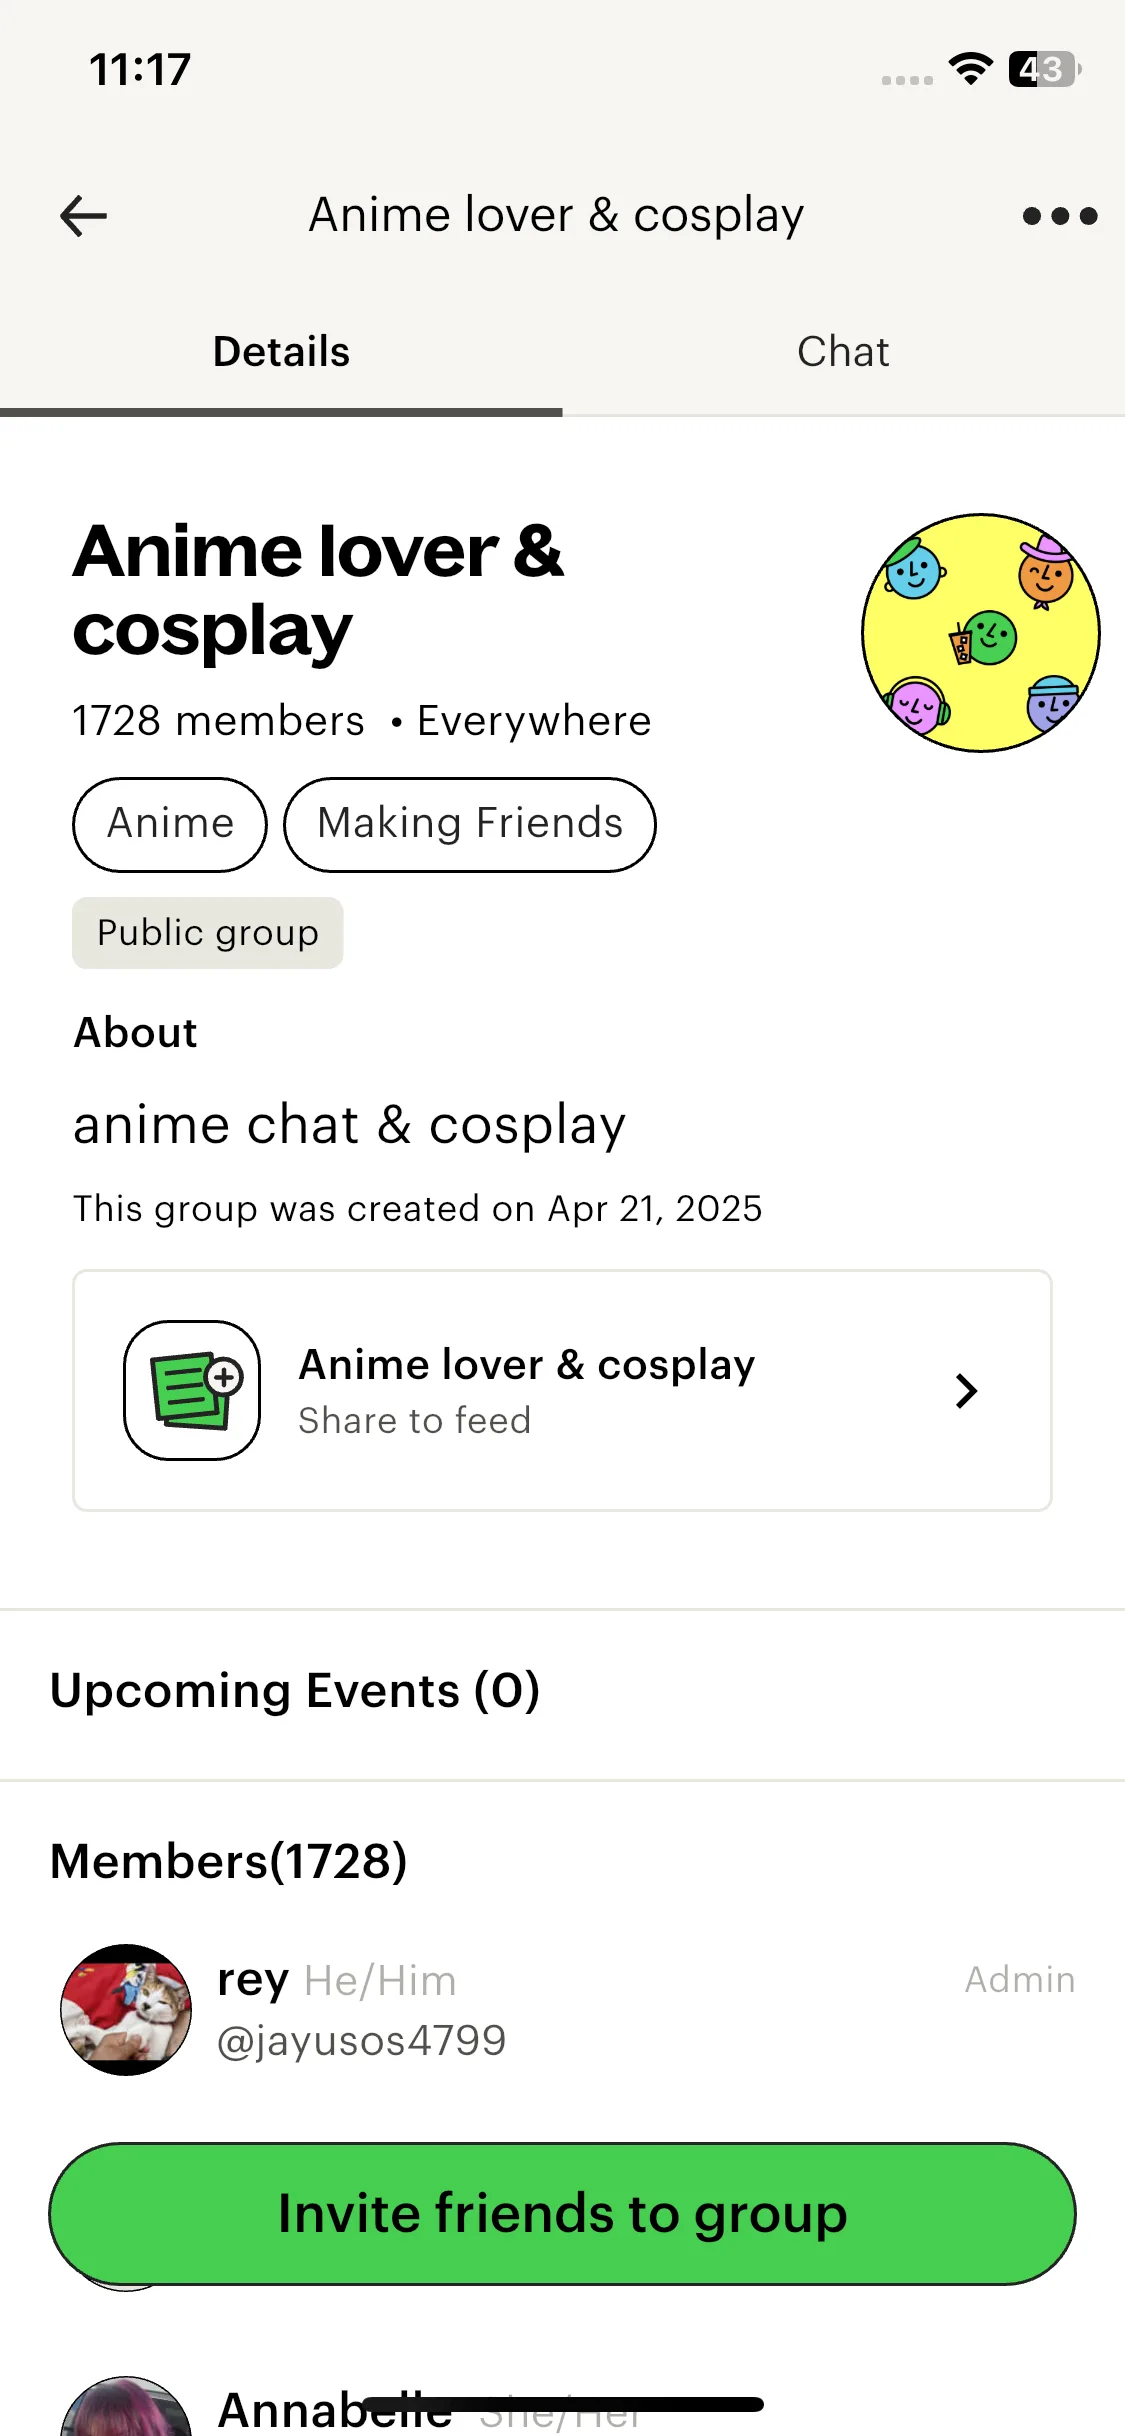The image size is (1125, 2436).
Task: Tap the Public group badge
Action: [208, 933]
